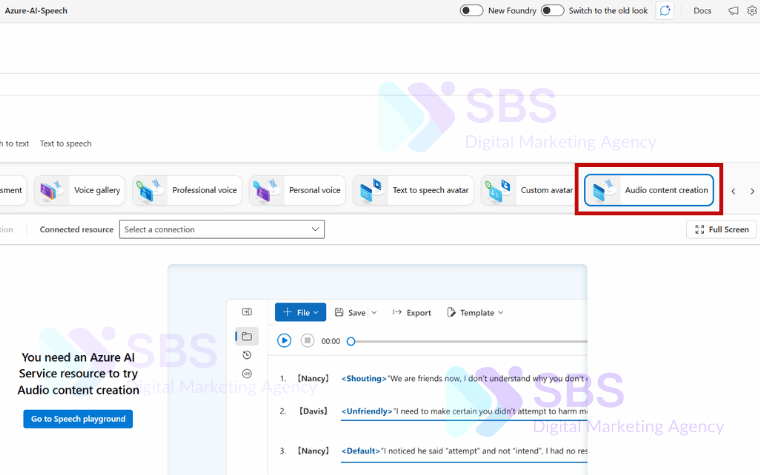Click the play audio button
The image size is (760, 475).
(x=284, y=341)
